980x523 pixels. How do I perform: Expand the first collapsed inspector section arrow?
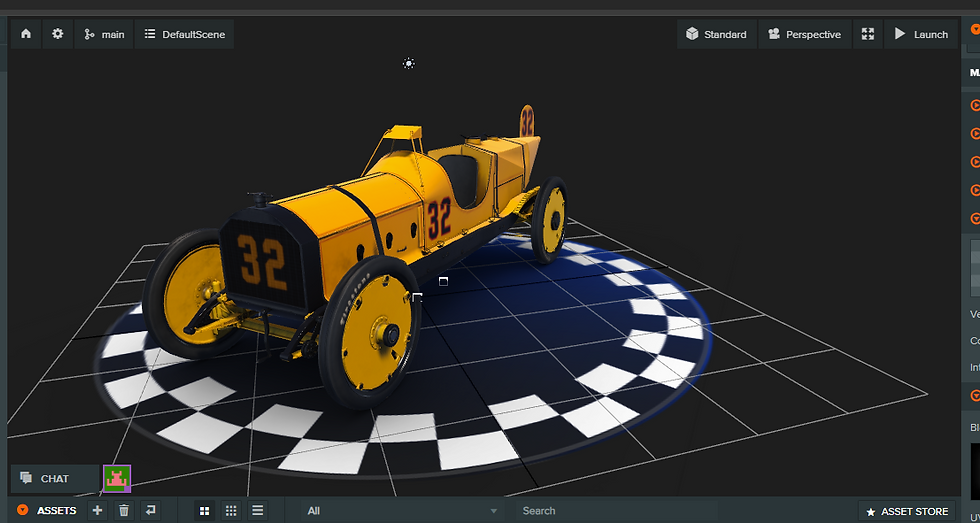pyautogui.click(x=974, y=106)
